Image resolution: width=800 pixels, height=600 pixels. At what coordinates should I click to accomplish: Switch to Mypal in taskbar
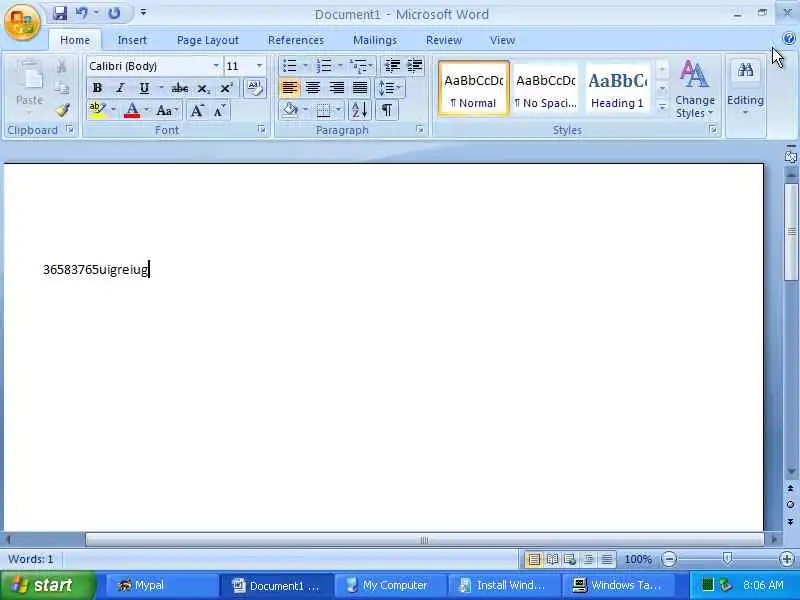point(162,585)
